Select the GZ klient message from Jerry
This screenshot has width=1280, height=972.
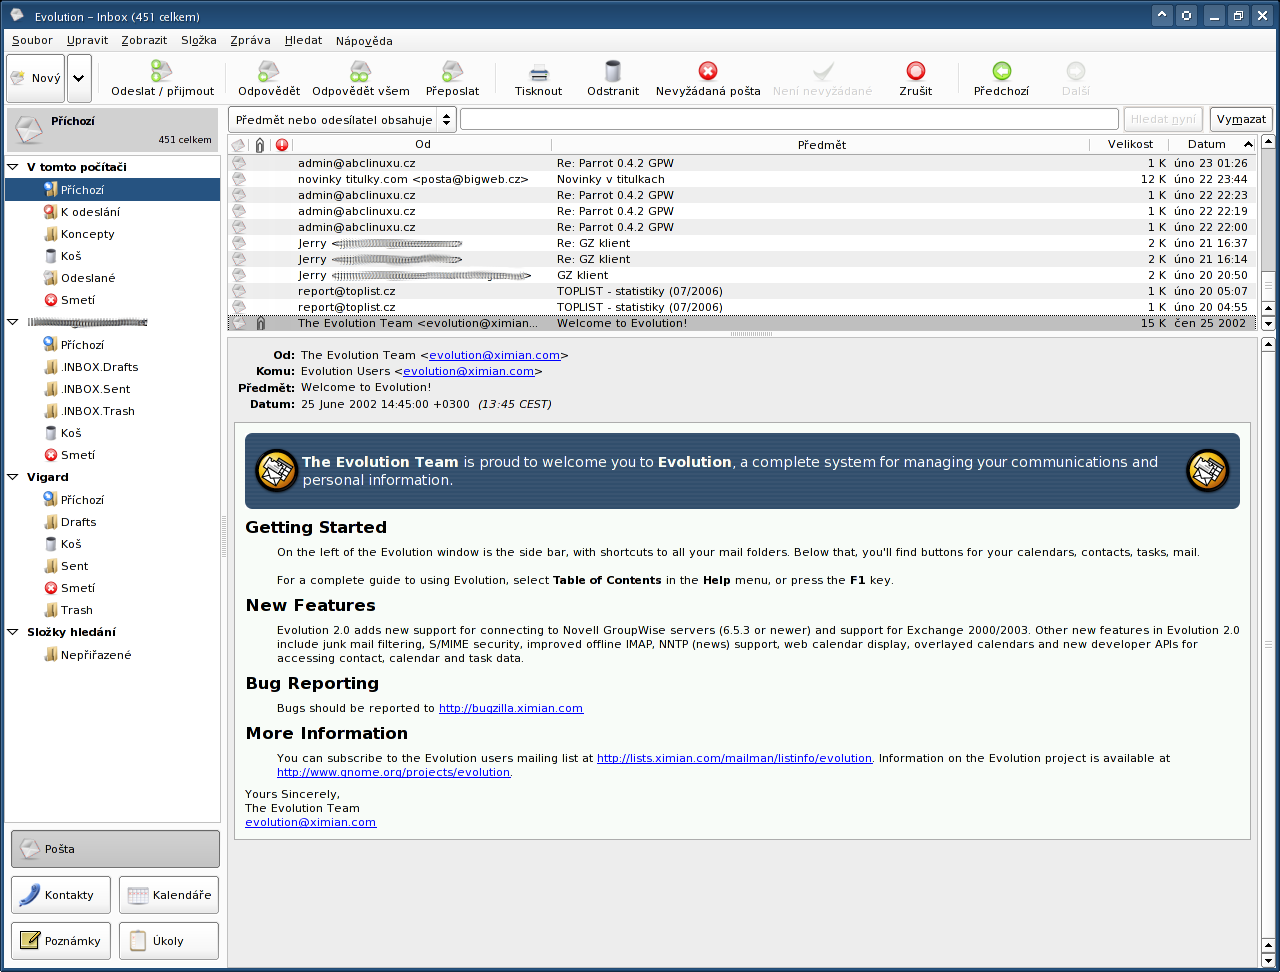coord(743,275)
